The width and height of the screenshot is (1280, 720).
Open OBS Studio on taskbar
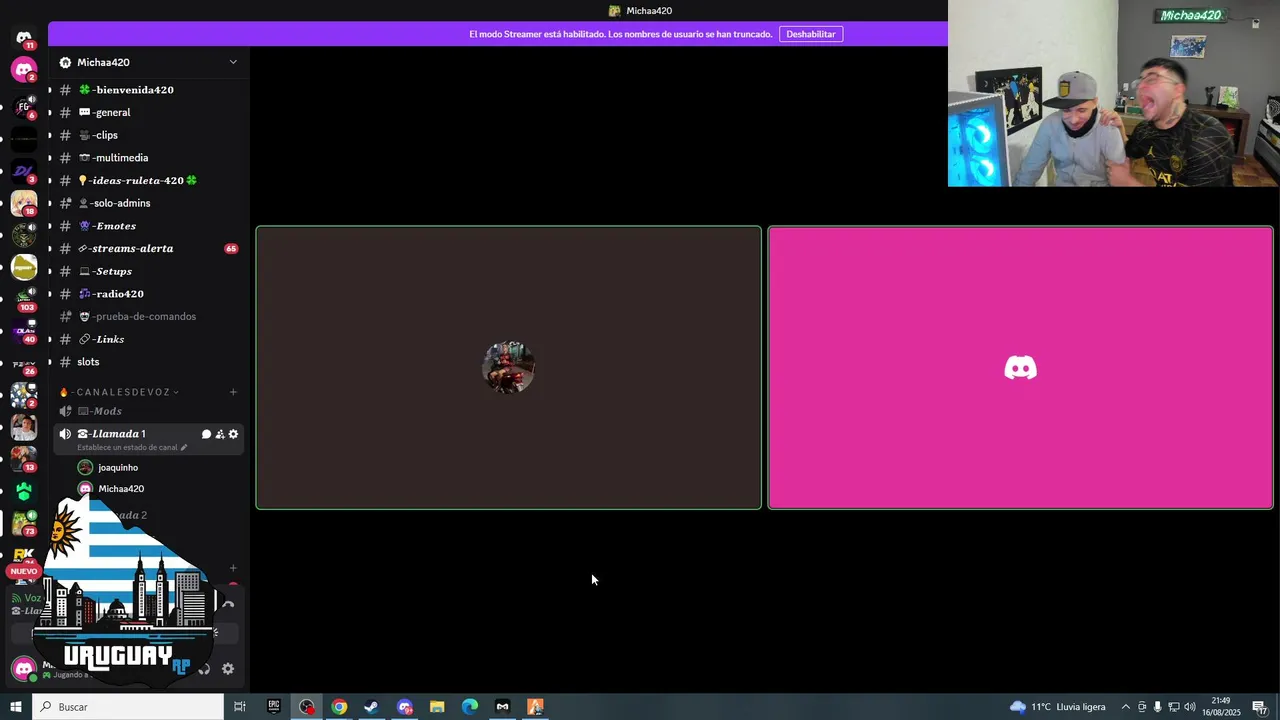pos(306,706)
